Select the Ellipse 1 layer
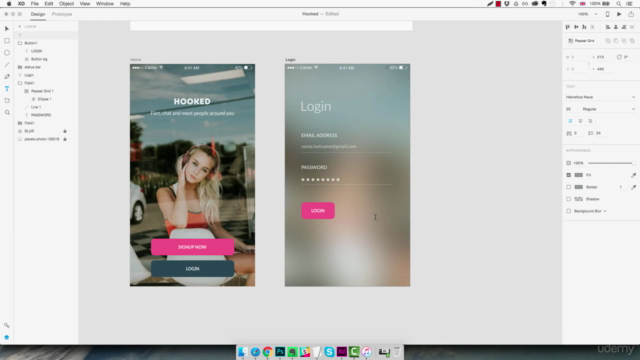The height and width of the screenshot is (360, 640). [44, 99]
